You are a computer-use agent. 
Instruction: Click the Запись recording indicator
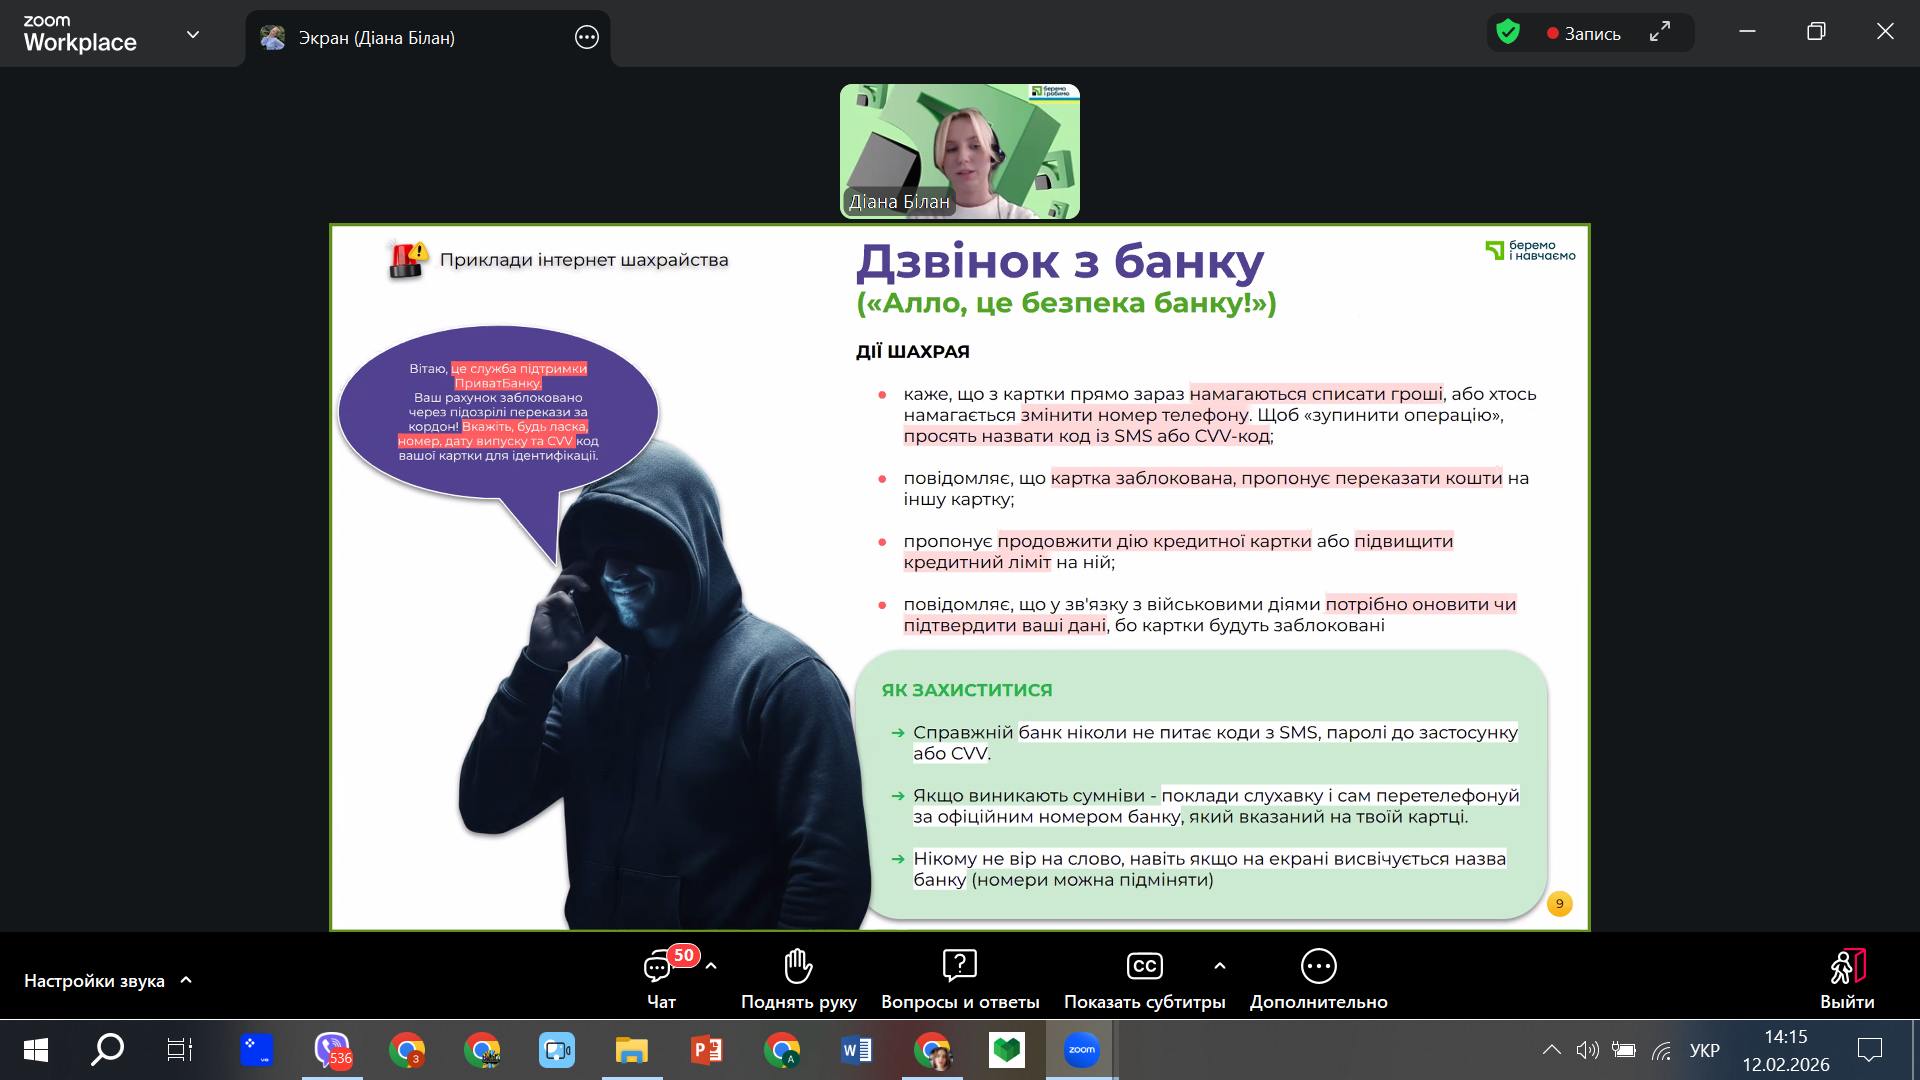[x=1583, y=34]
